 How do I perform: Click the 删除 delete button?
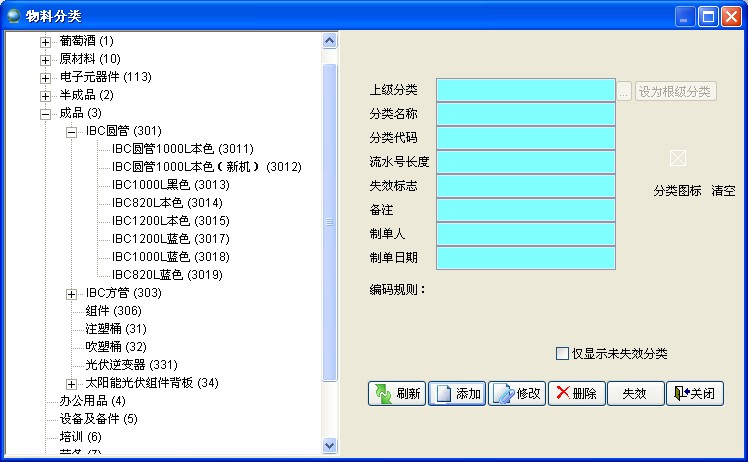pyautogui.click(x=576, y=393)
